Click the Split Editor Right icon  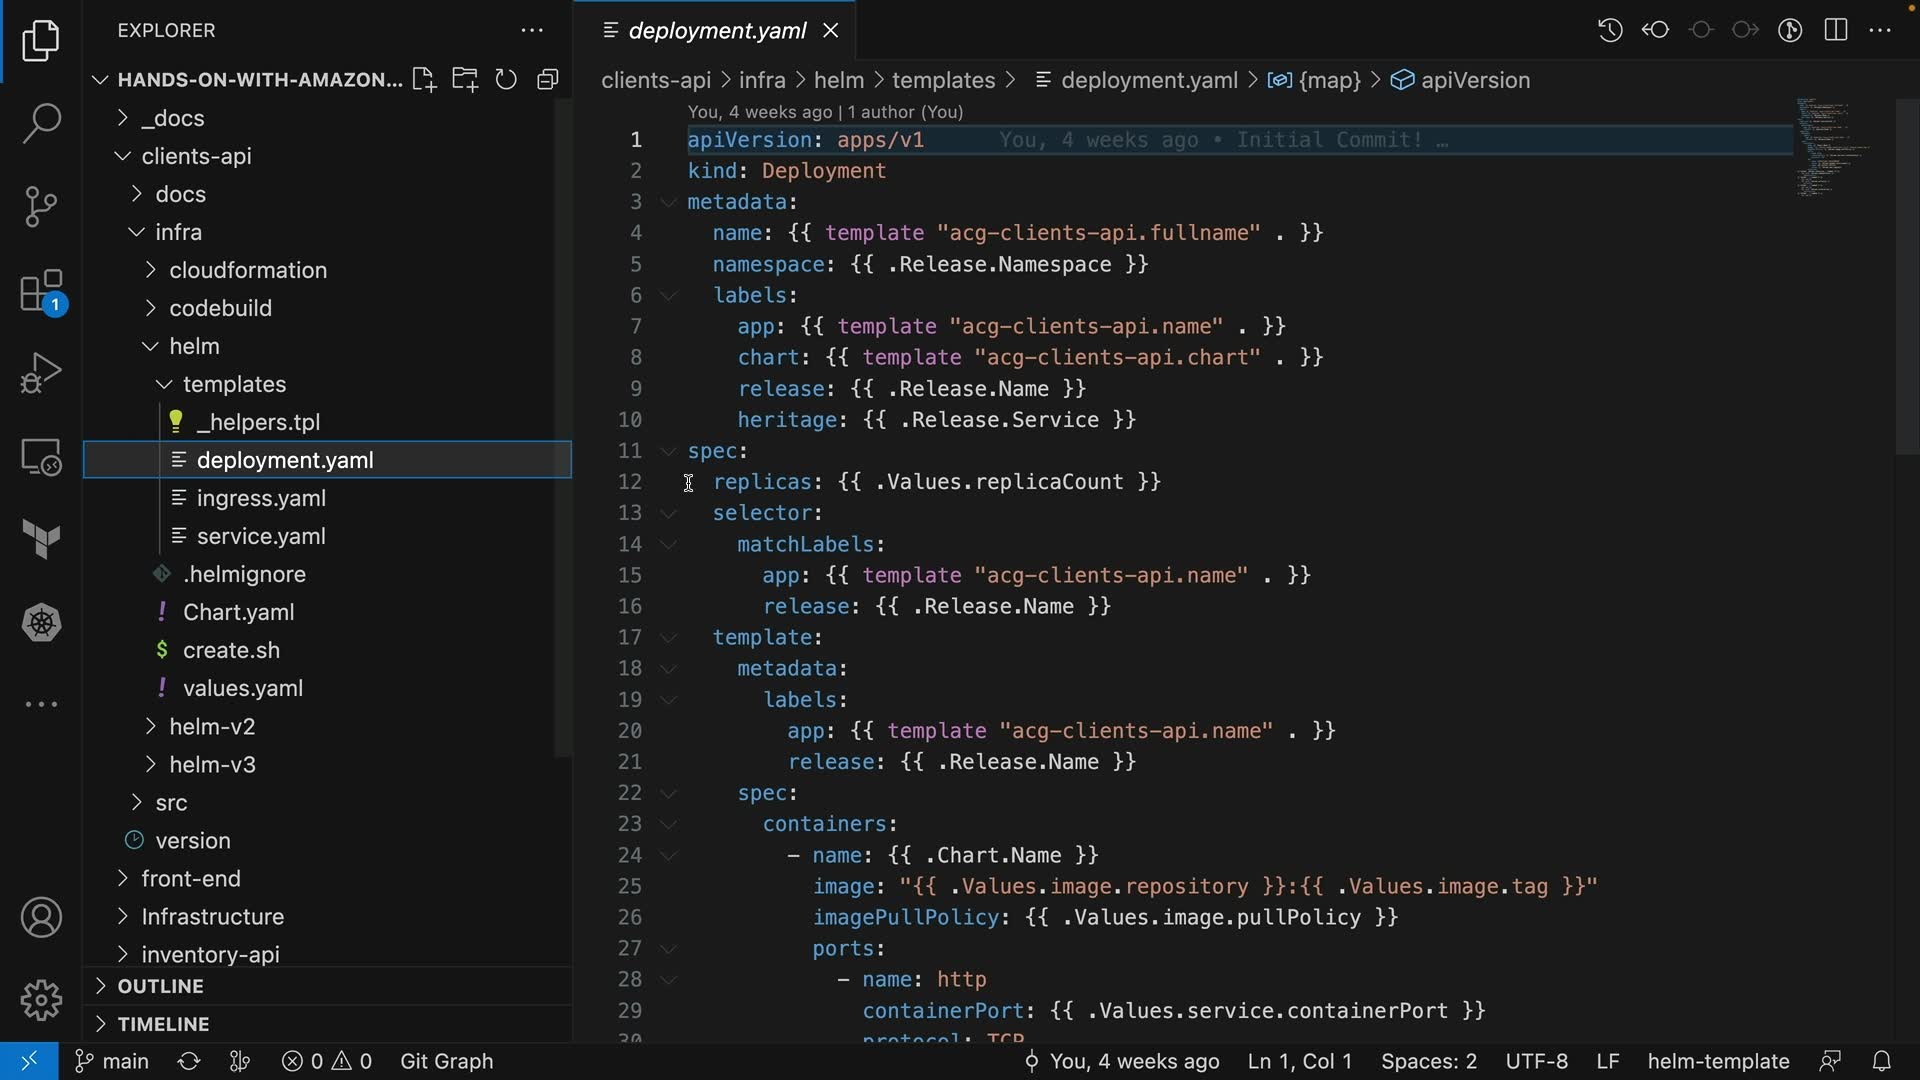[1835, 30]
